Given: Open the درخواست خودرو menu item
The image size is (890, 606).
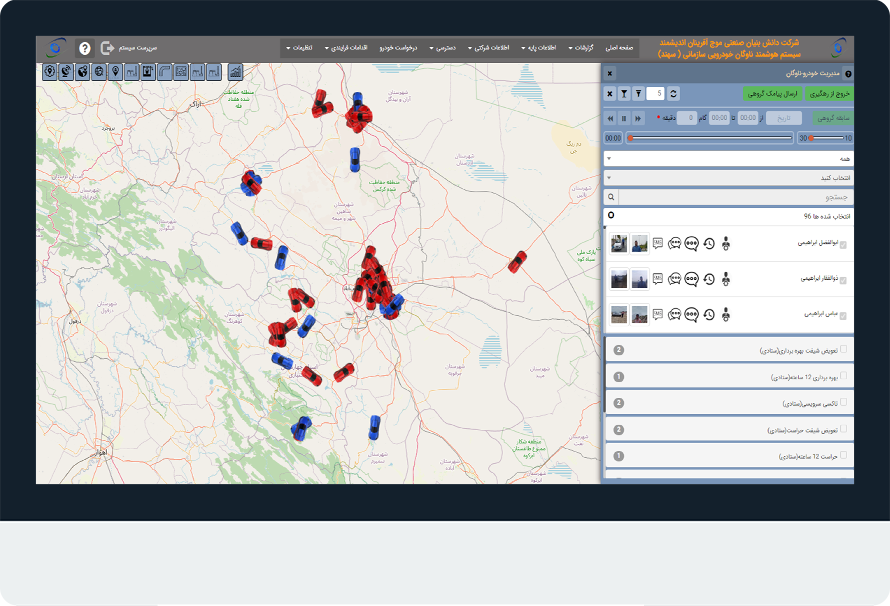Looking at the screenshot, I should (x=400, y=48).
